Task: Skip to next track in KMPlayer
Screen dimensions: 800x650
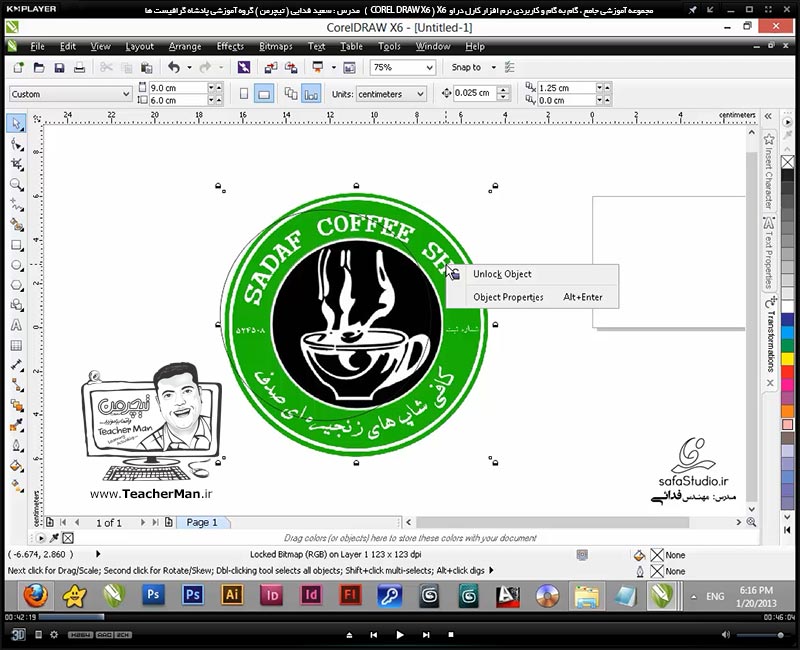Action: click(x=426, y=635)
